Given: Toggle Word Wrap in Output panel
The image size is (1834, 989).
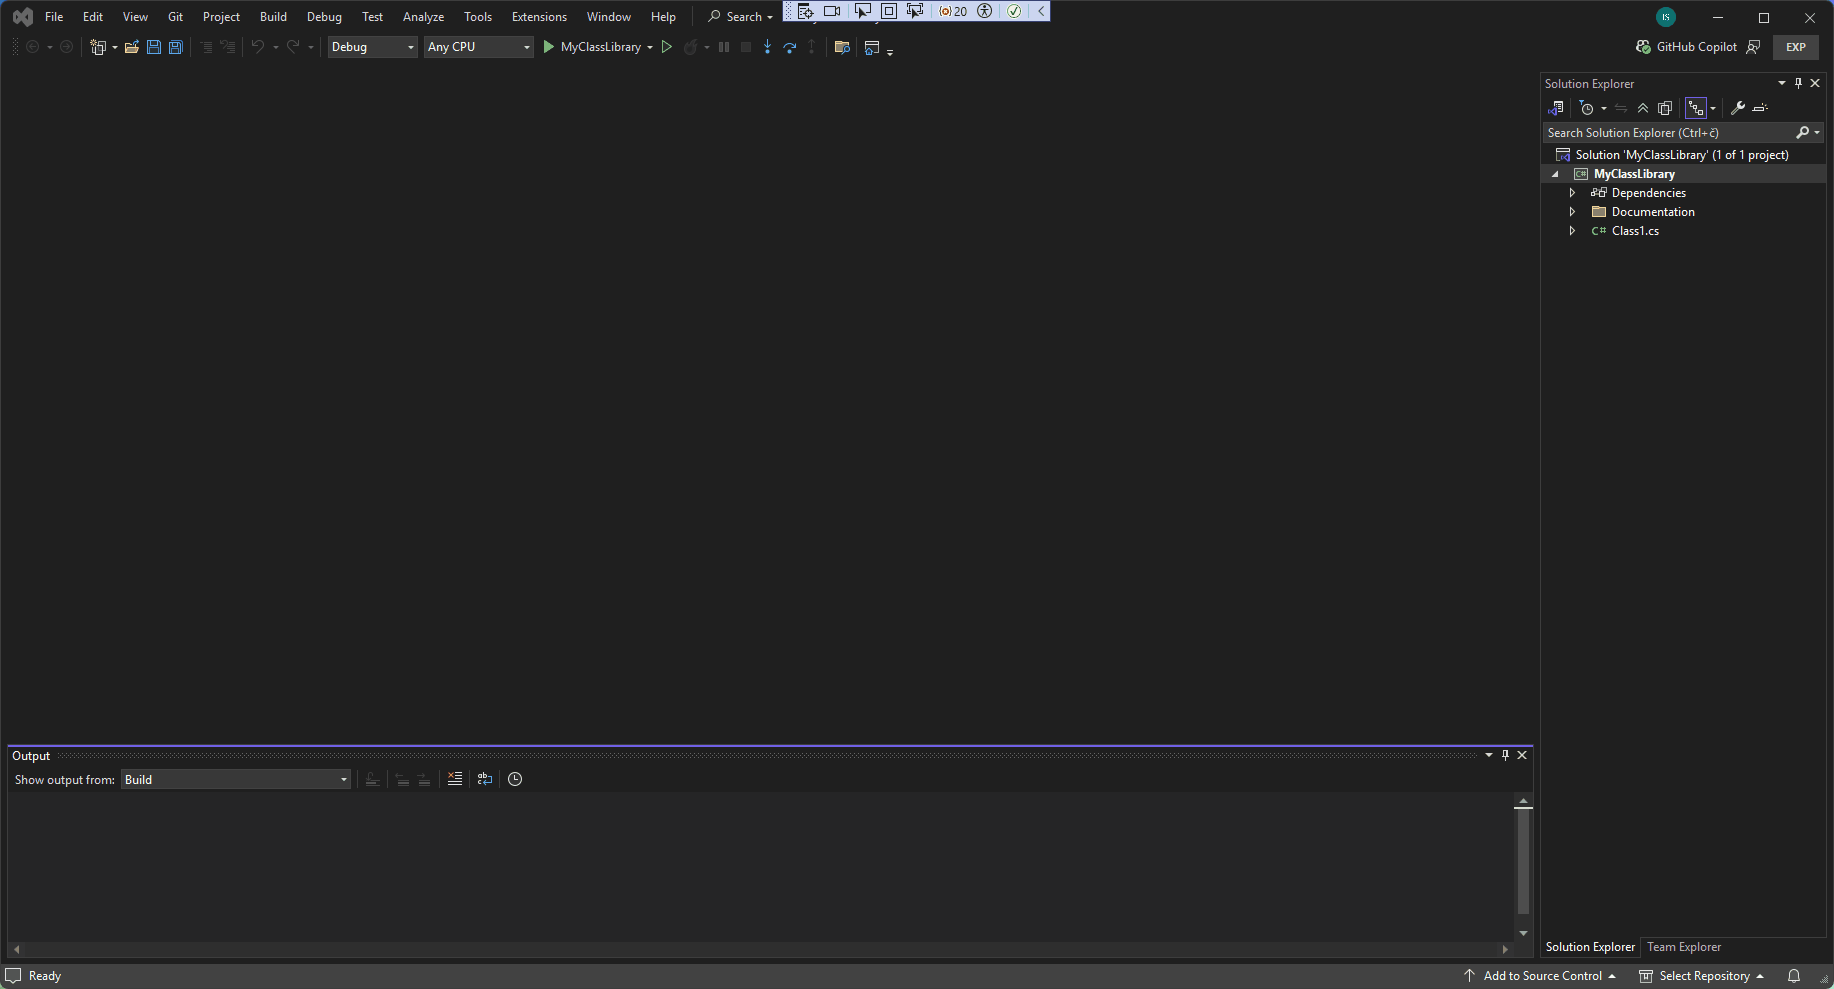Looking at the screenshot, I should 485,779.
